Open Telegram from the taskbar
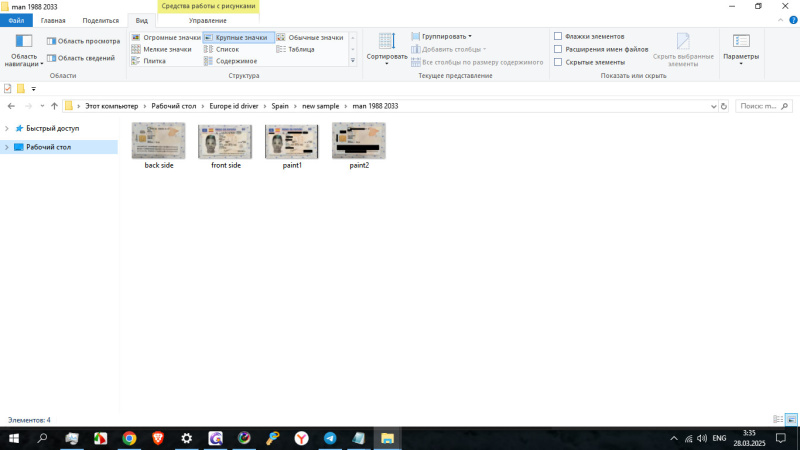 click(x=330, y=438)
